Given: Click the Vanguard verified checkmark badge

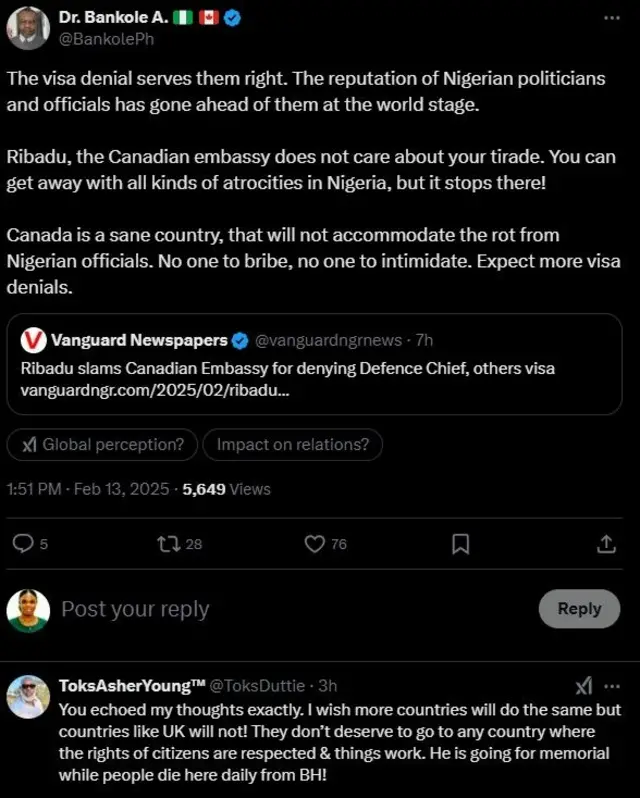Looking at the screenshot, I should (x=241, y=340).
